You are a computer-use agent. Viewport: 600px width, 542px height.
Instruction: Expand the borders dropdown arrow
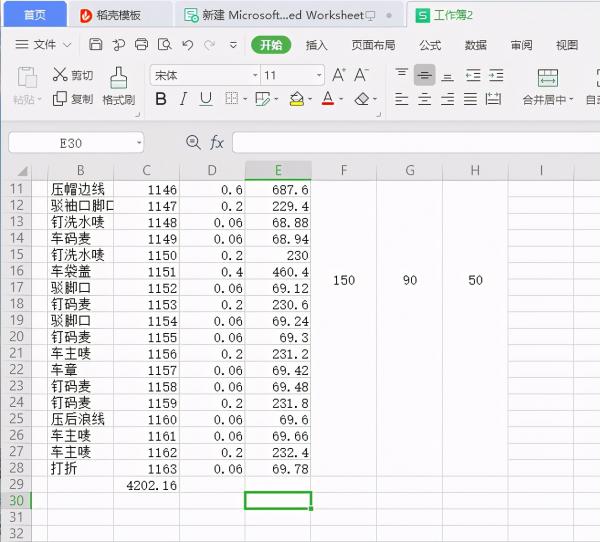click(x=245, y=99)
